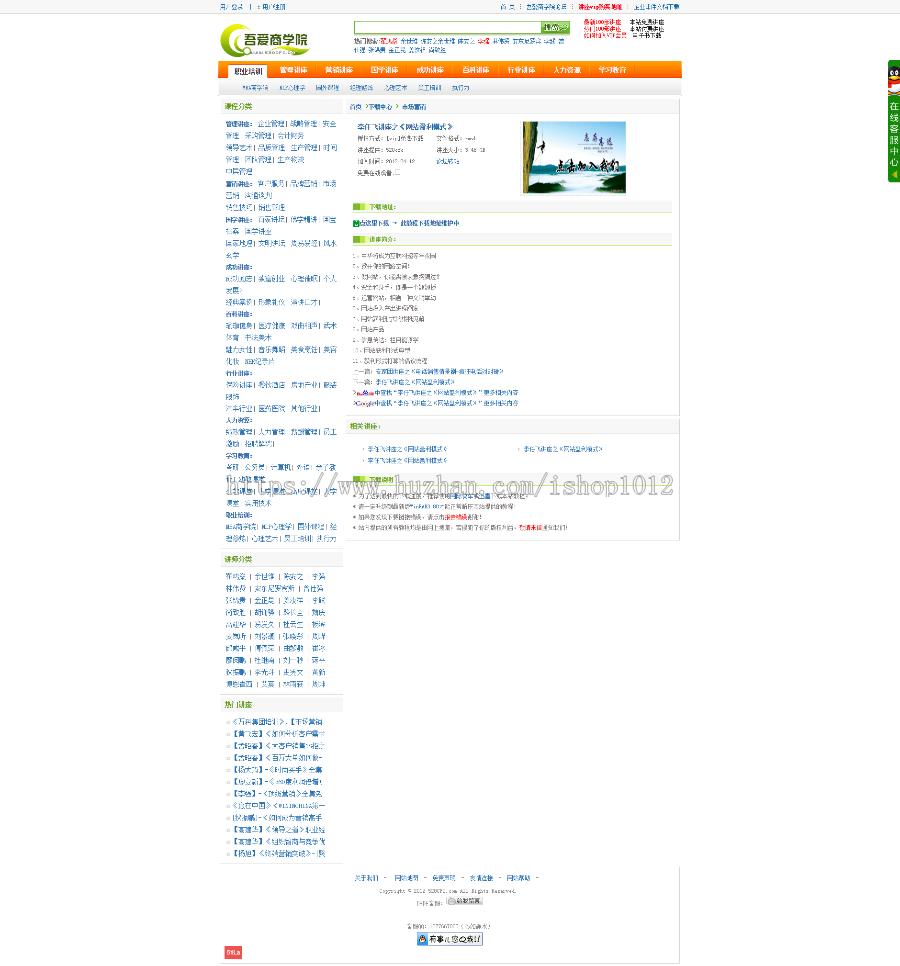Open last hot lecture 【杨旭】 item
The height and width of the screenshot is (966, 900).
click(278, 853)
